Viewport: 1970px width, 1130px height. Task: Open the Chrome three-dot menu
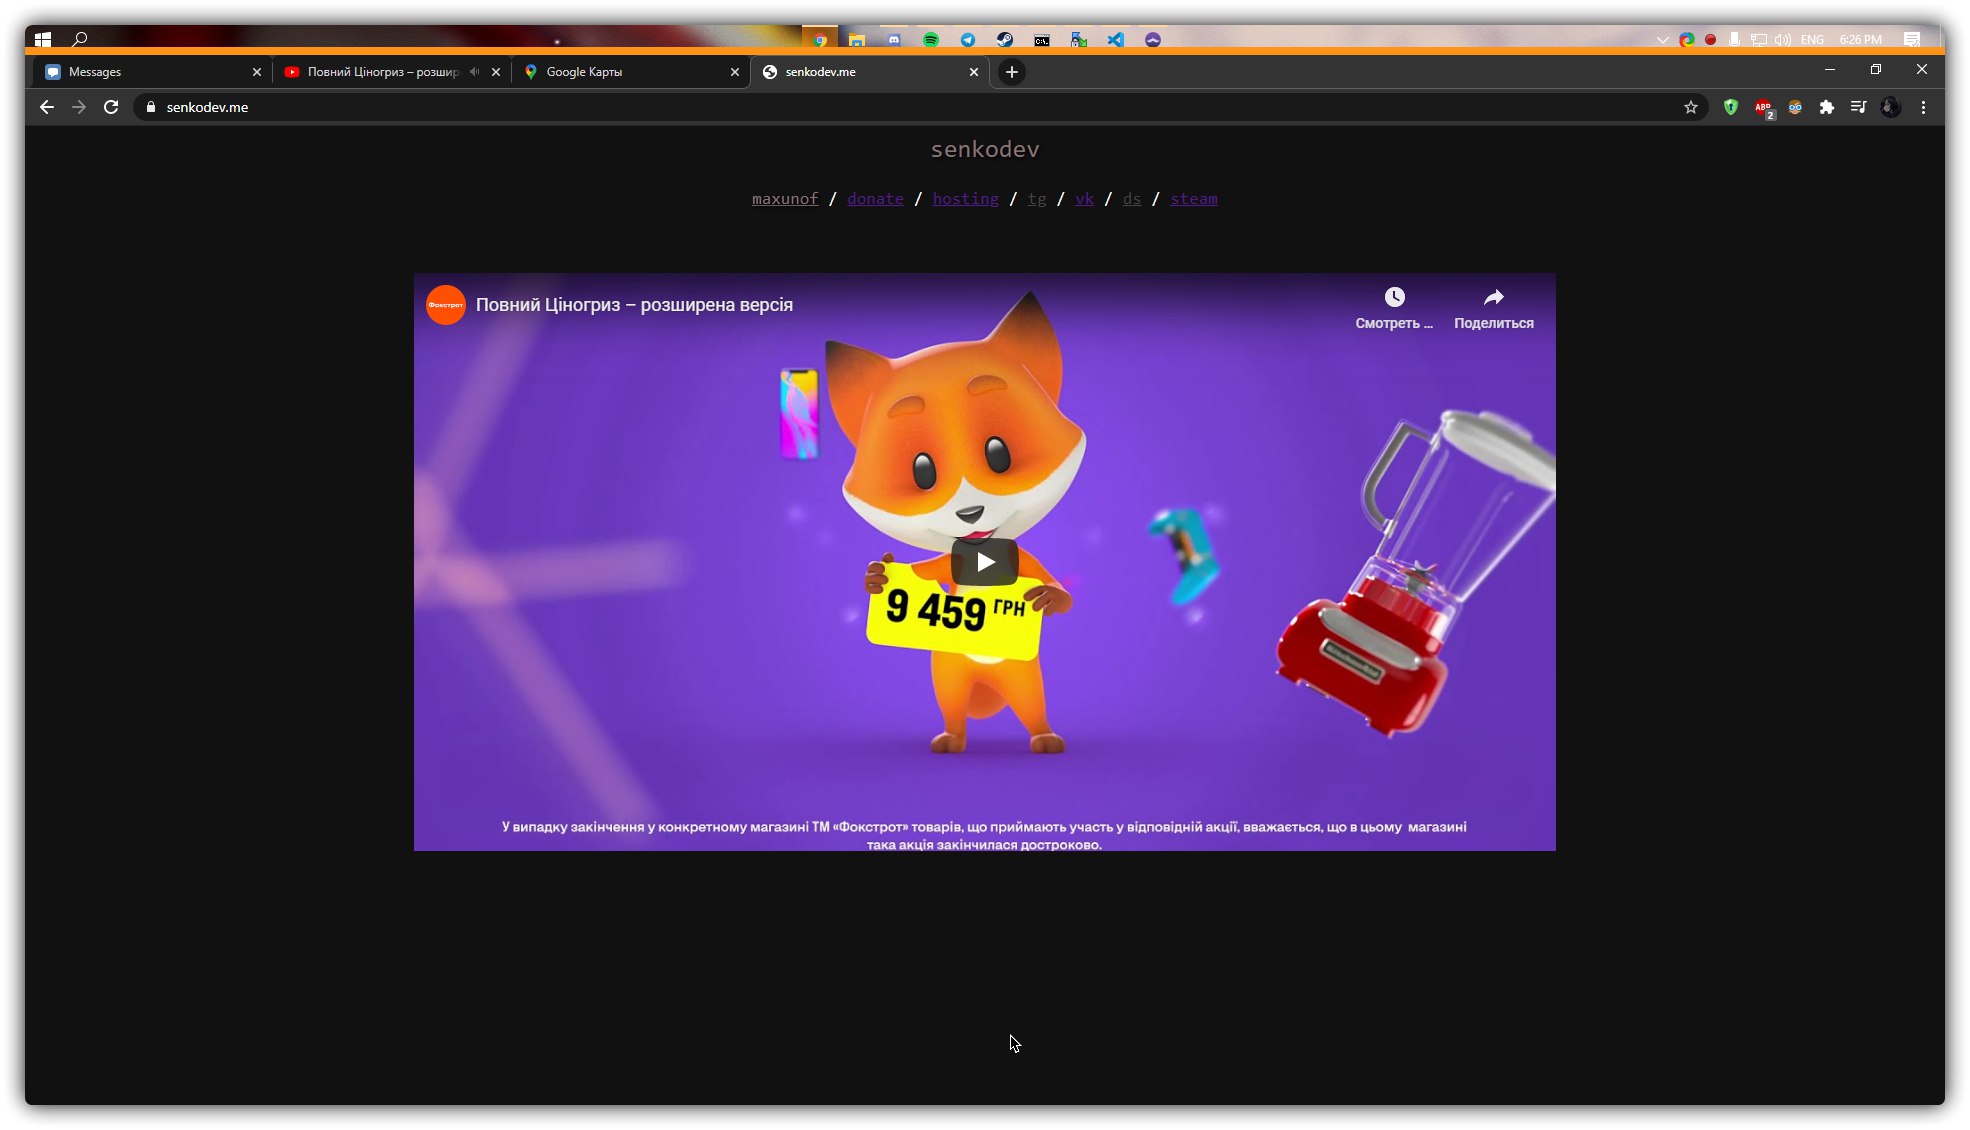(x=1923, y=107)
